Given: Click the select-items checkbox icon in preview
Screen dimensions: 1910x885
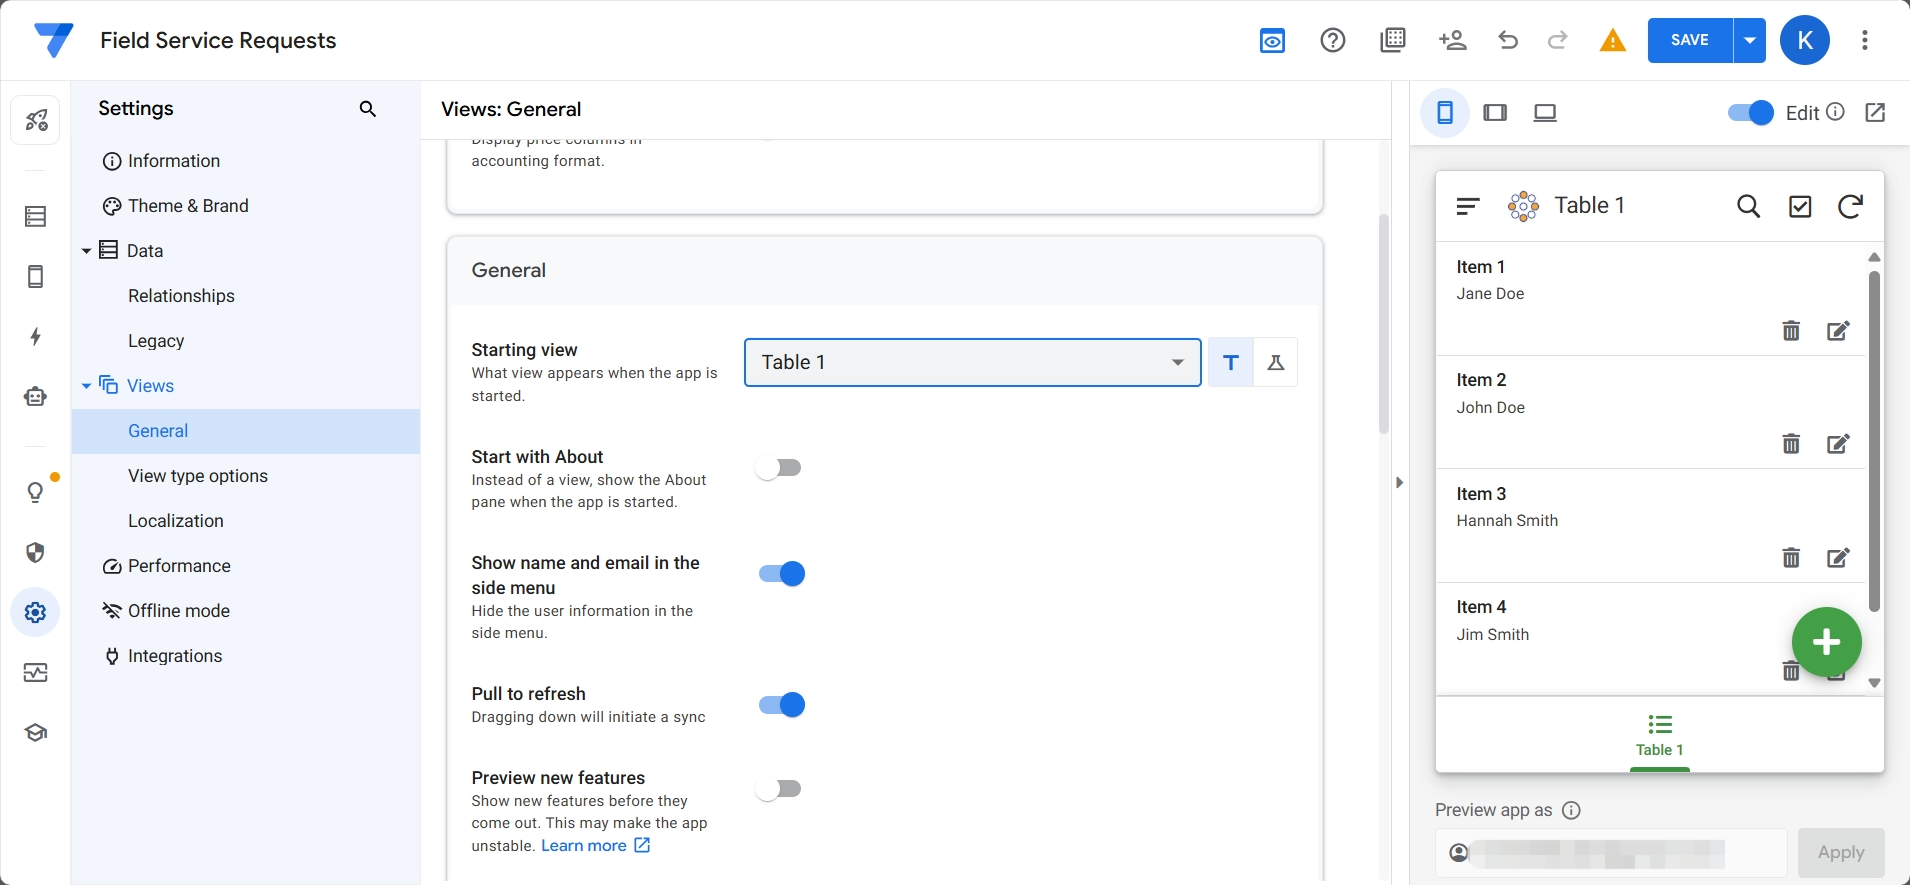Looking at the screenshot, I should tap(1800, 207).
